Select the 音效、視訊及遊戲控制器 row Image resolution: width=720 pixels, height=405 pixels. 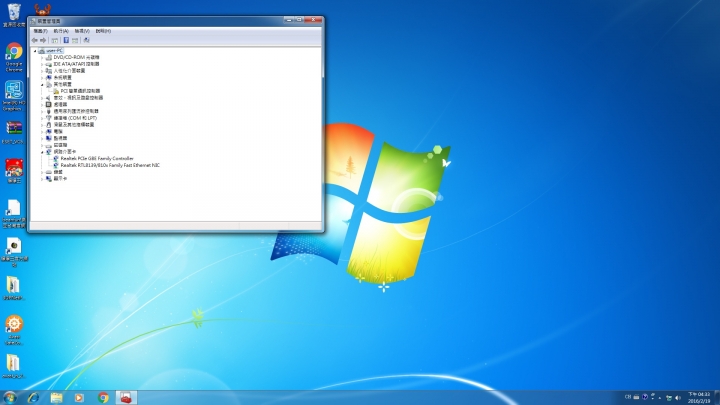(x=74, y=98)
